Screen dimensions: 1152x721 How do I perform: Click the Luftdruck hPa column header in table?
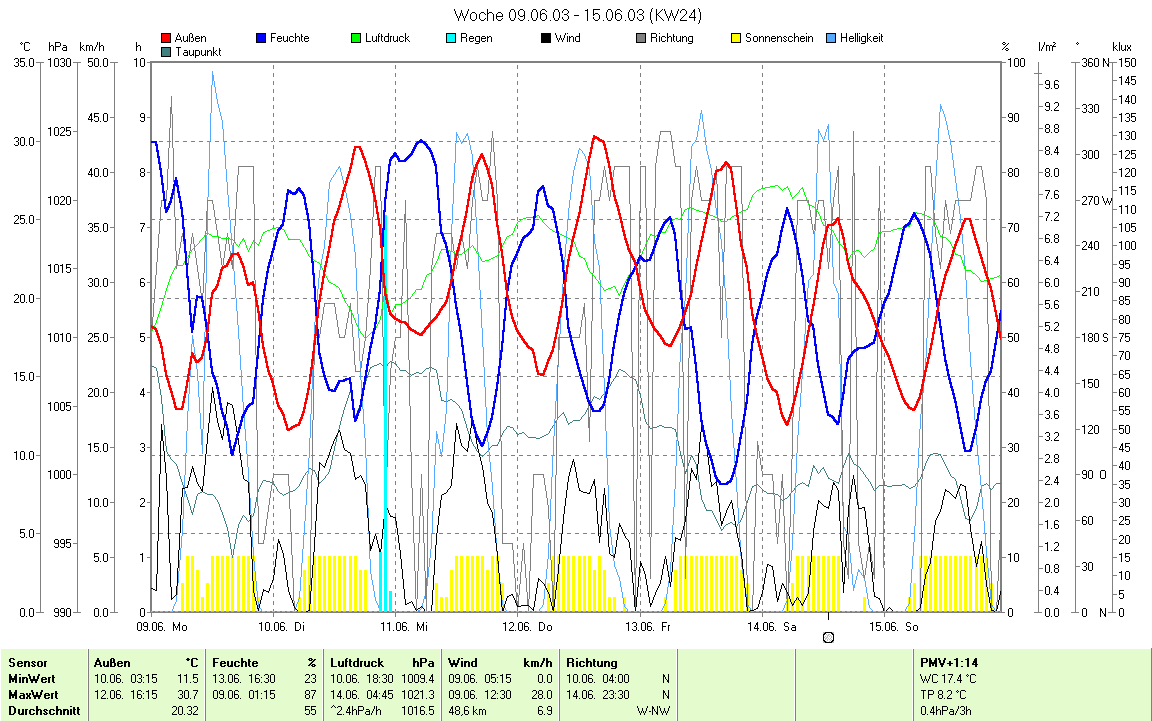(x=382, y=662)
